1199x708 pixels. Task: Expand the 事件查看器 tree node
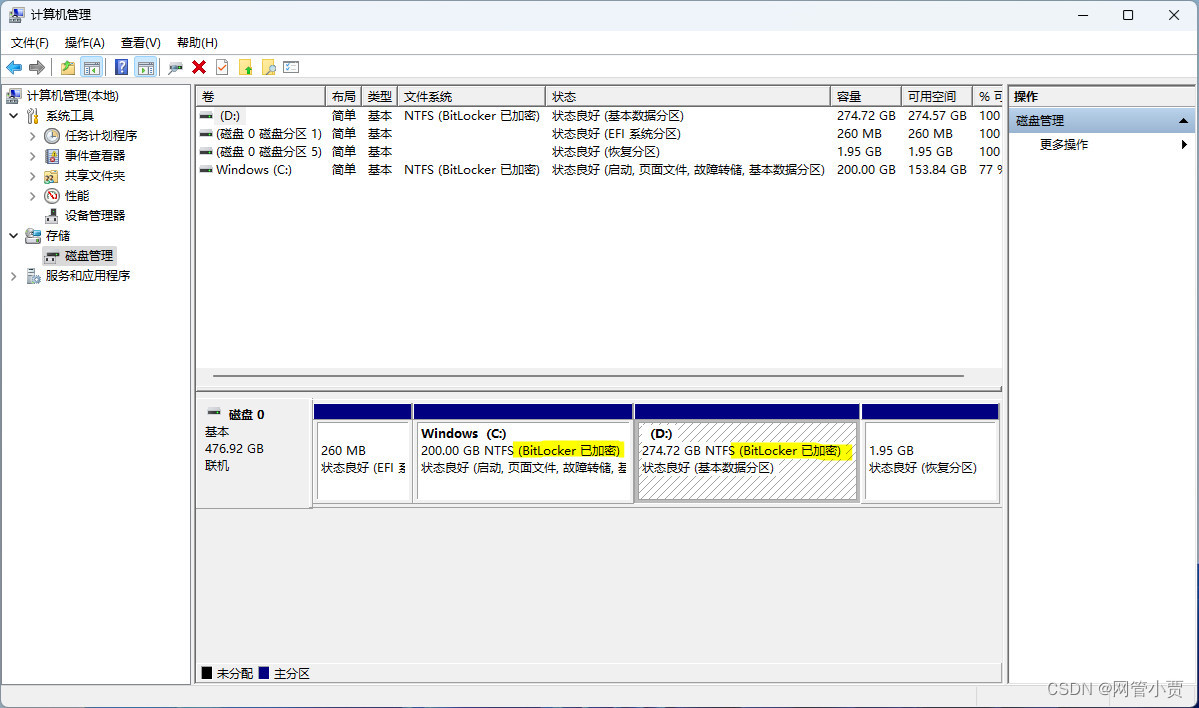coord(32,156)
